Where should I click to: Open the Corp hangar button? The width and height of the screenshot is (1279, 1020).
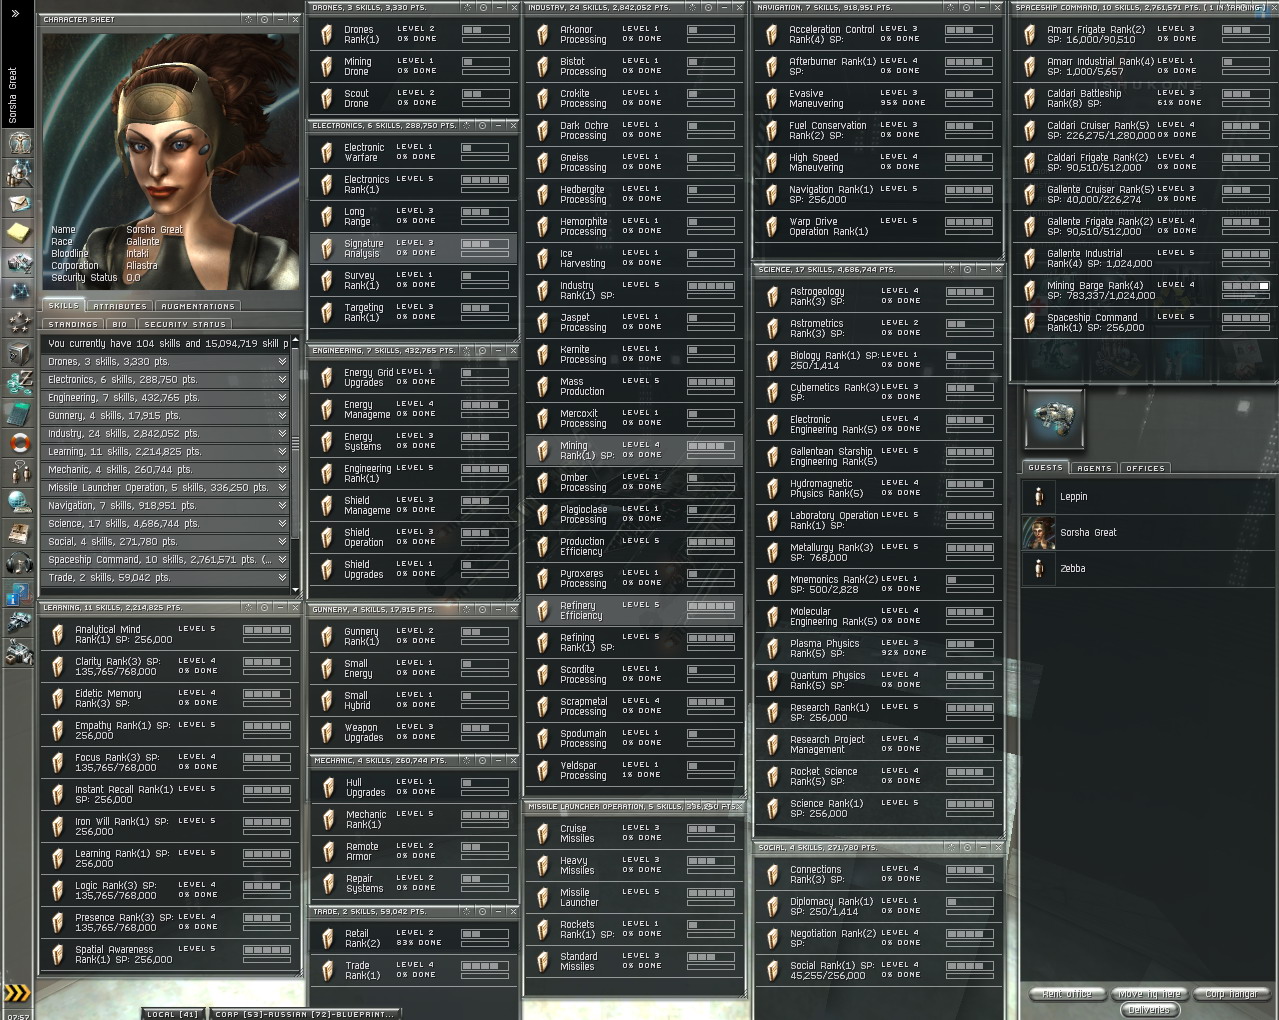pyautogui.click(x=1231, y=994)
